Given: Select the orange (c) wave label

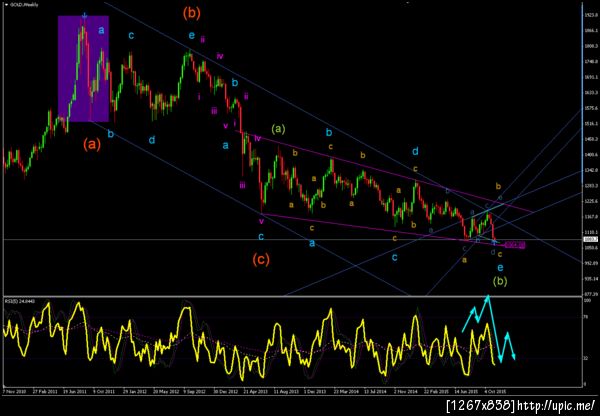Looking at the screenshot, I should pos(261,260).
